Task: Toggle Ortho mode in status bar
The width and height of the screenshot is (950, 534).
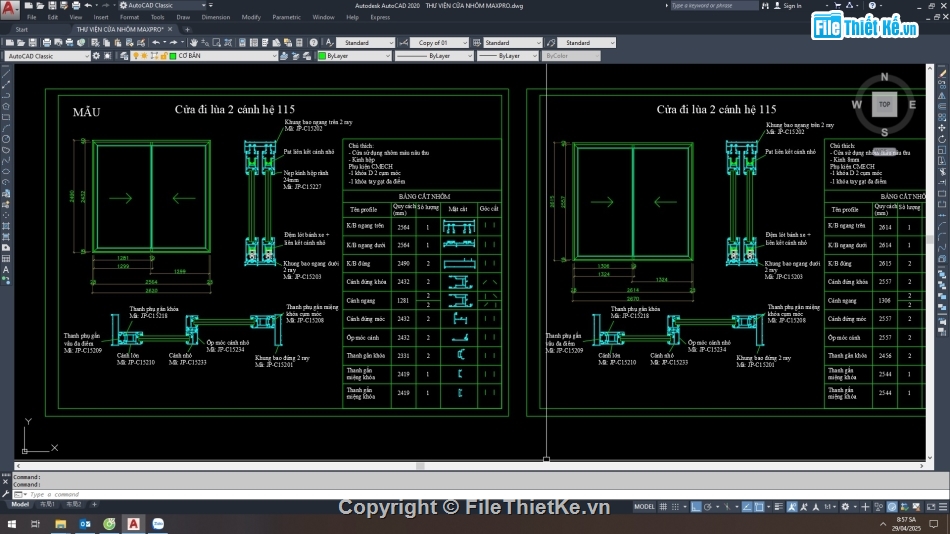Action: pyautogui.click(x=696, y=507)
